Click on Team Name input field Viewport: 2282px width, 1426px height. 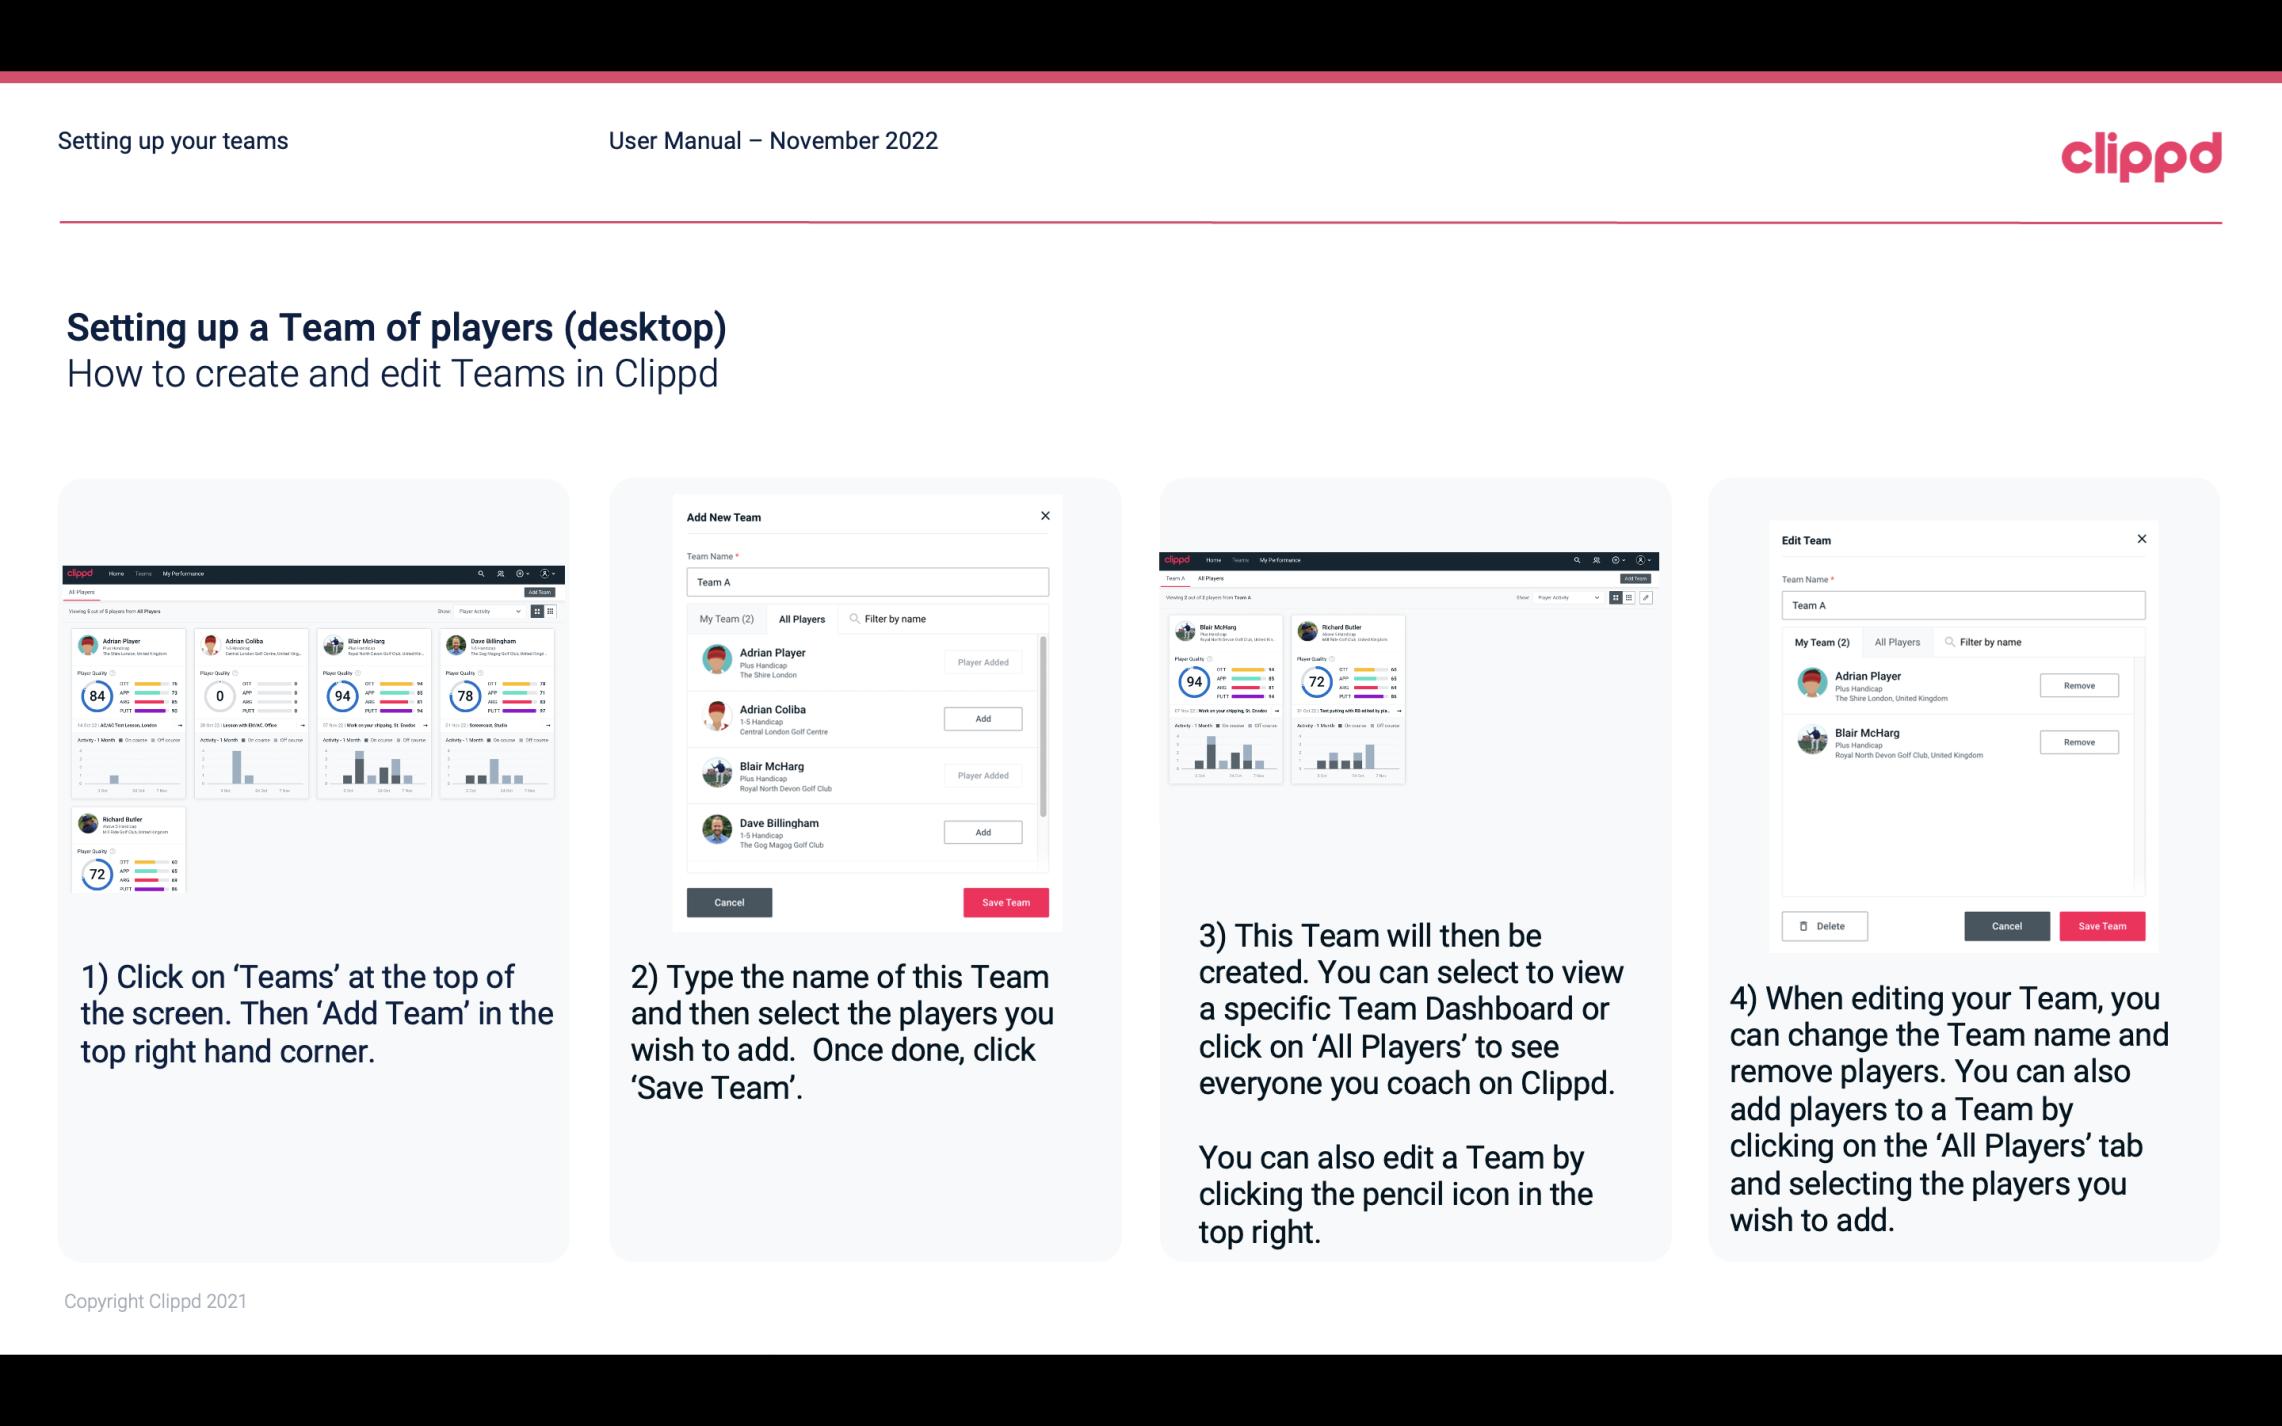(x=867, y=582)
